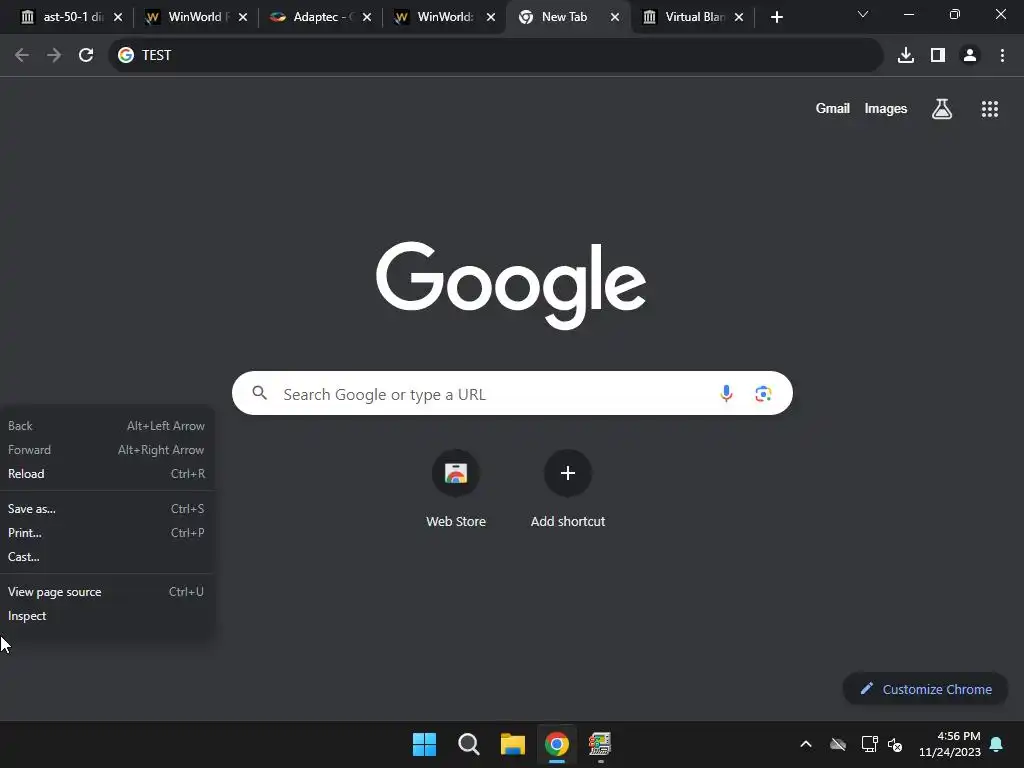Close the Virtual Blan tab
The width and height of the screenshot is (1024, 768).
(739, 17)
